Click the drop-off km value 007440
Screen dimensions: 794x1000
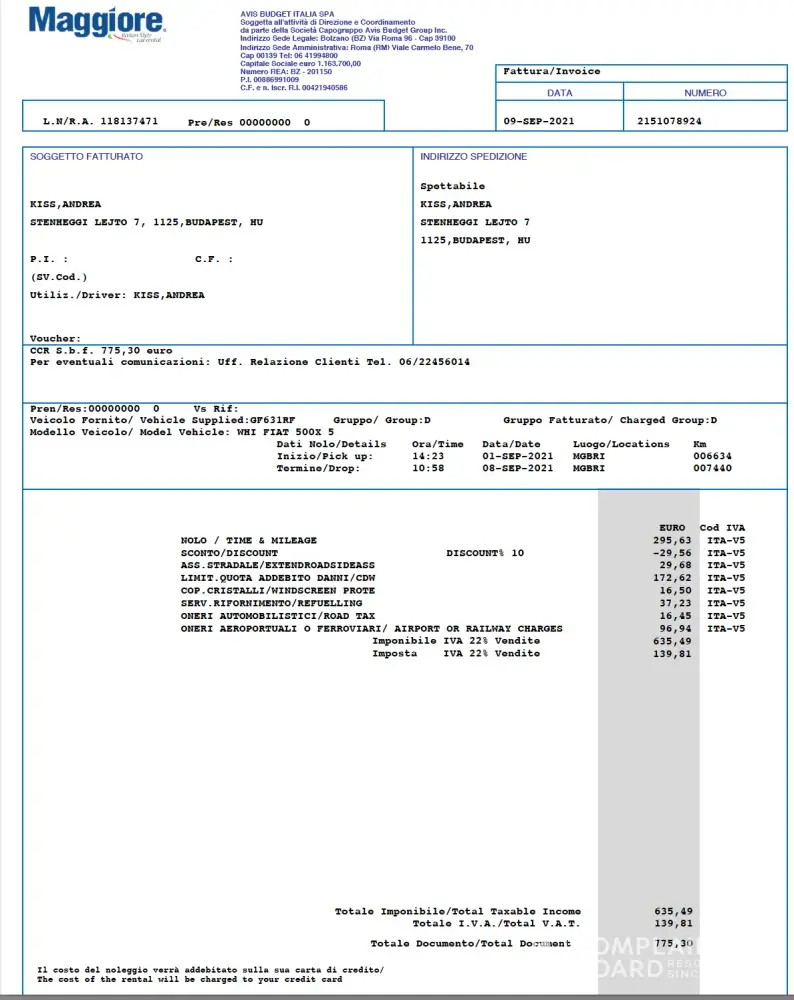click(x=712, y=468)
